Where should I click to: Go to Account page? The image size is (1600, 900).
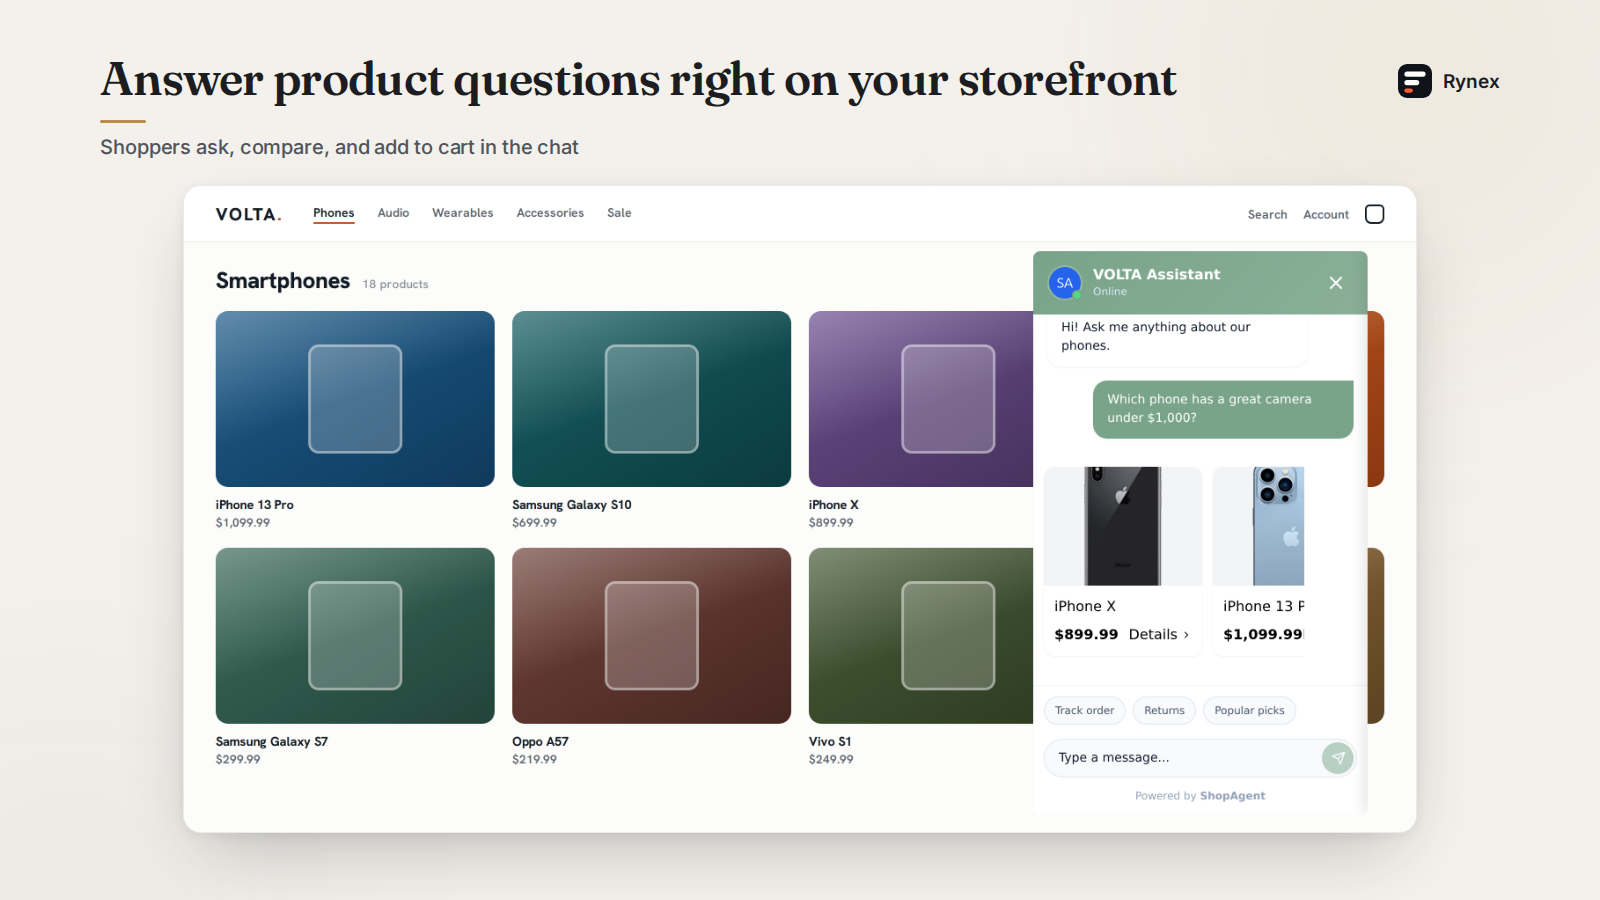[x=1326, y=215]
